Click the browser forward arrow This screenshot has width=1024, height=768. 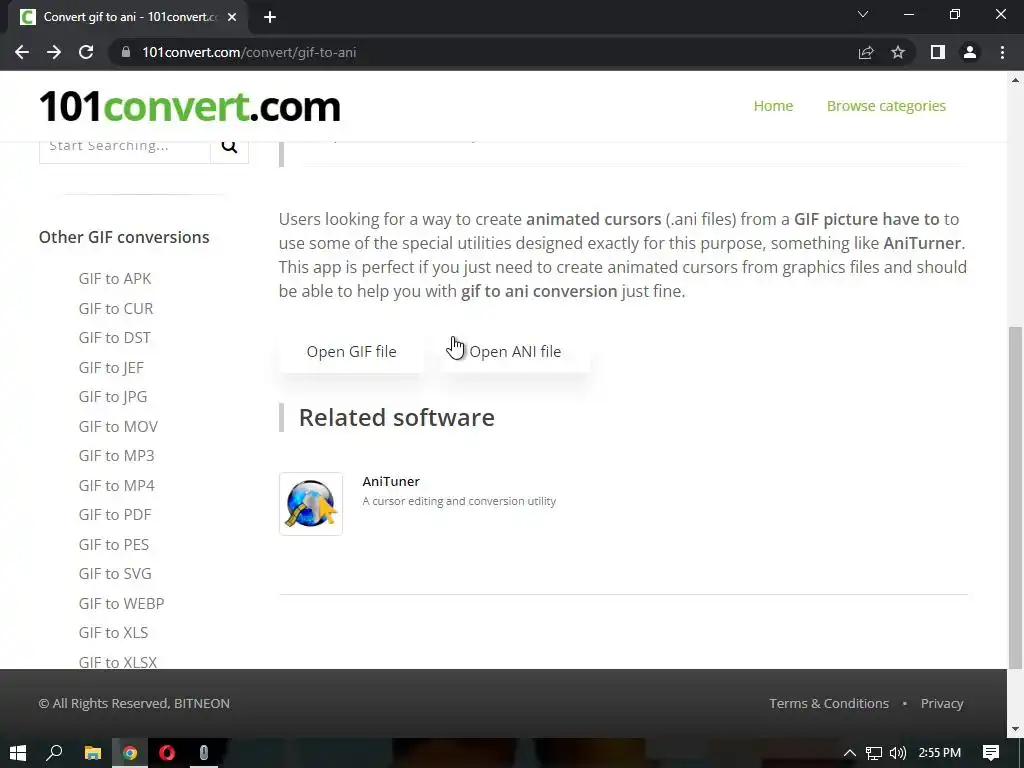coord(54,52)
